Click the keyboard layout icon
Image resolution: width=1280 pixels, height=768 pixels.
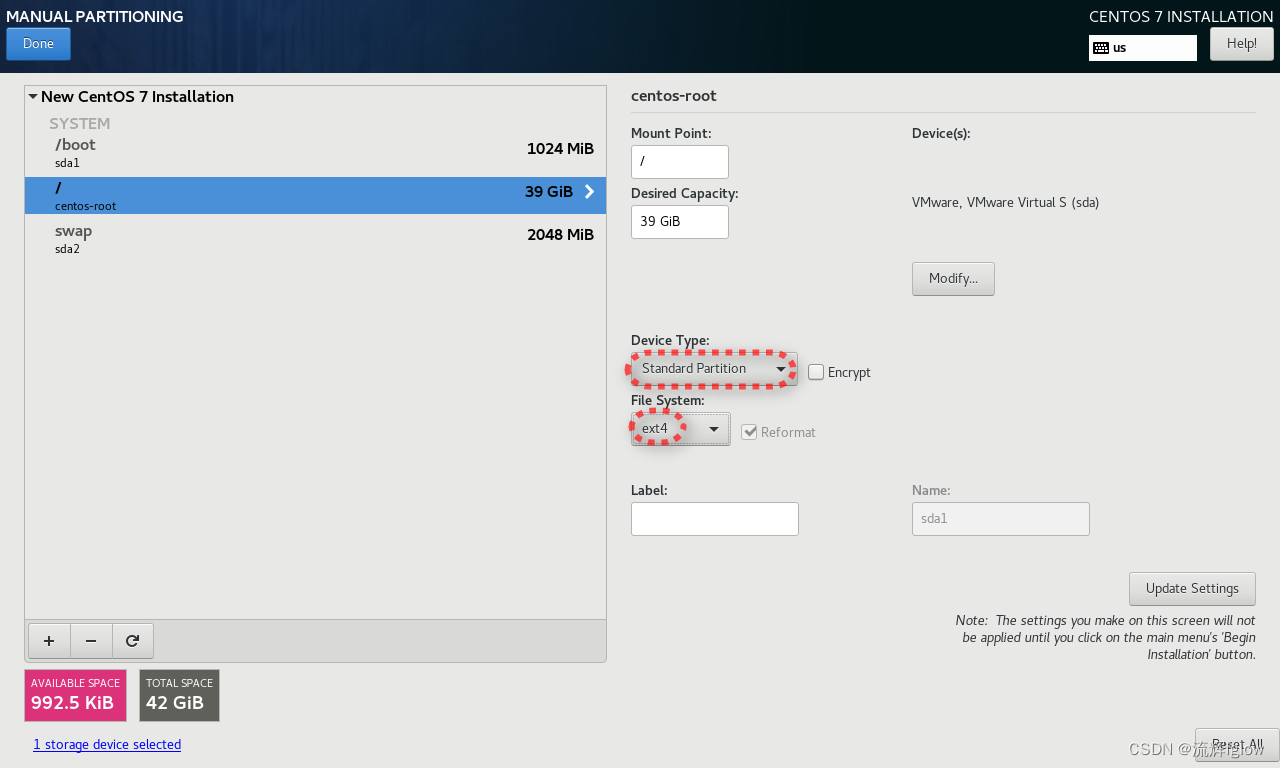(1101, 48)
